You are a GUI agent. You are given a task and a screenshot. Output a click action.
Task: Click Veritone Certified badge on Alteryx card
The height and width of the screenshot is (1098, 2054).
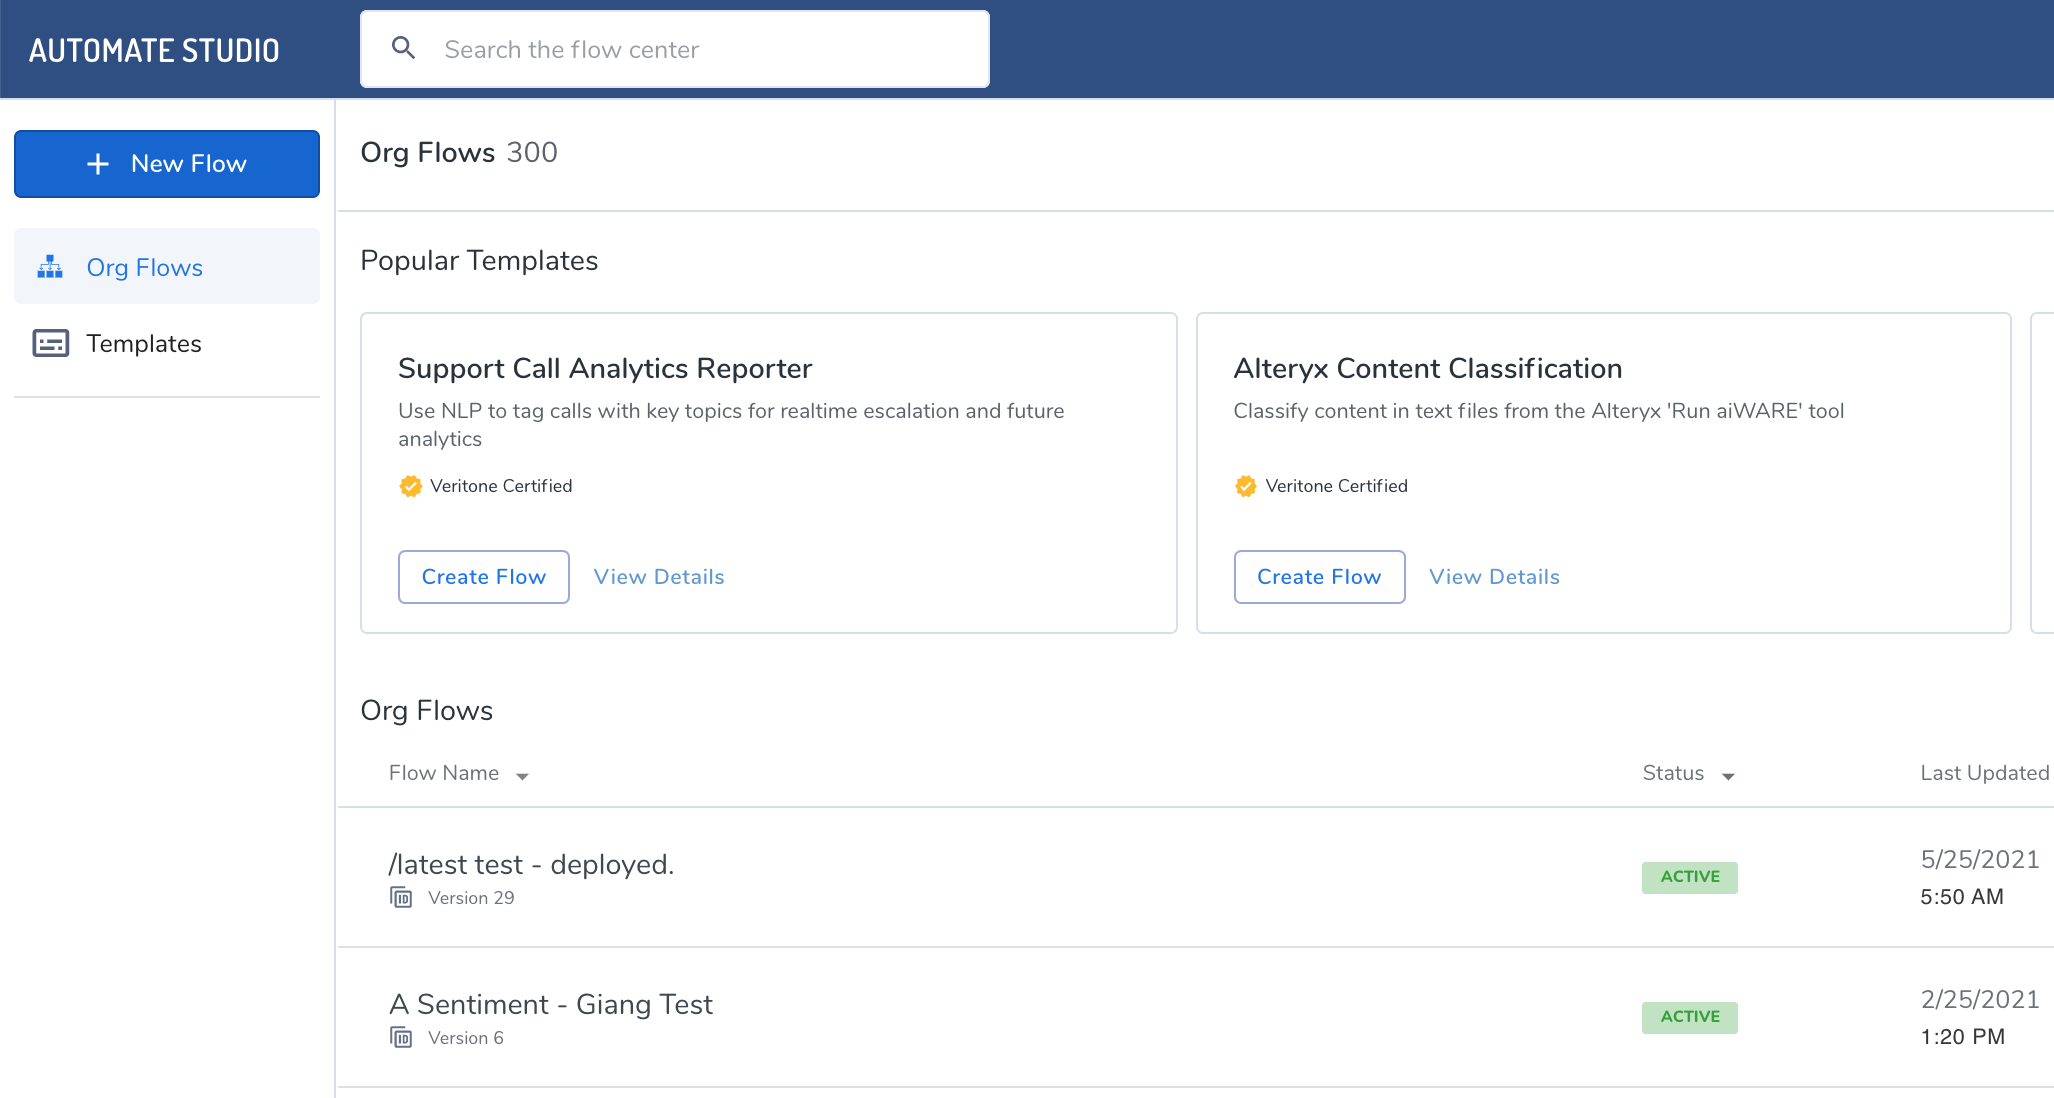[1245, 486]
